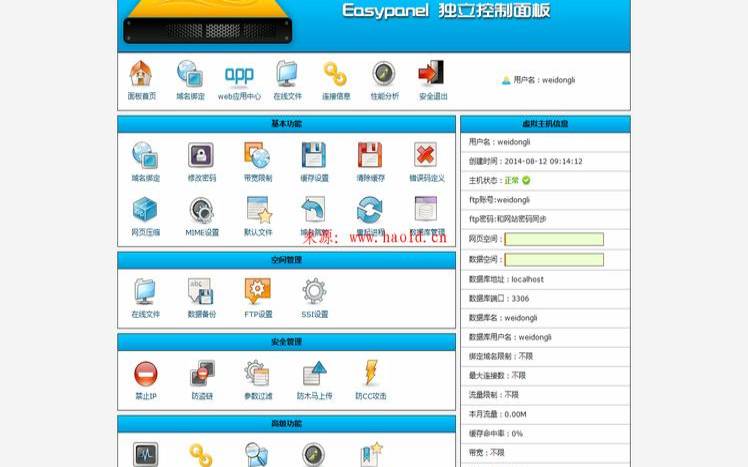The height and width of the screenshot is (467, 748).
Task: Click the blue circular-arrows refresh icon in 基本功能
Action: 370,210
